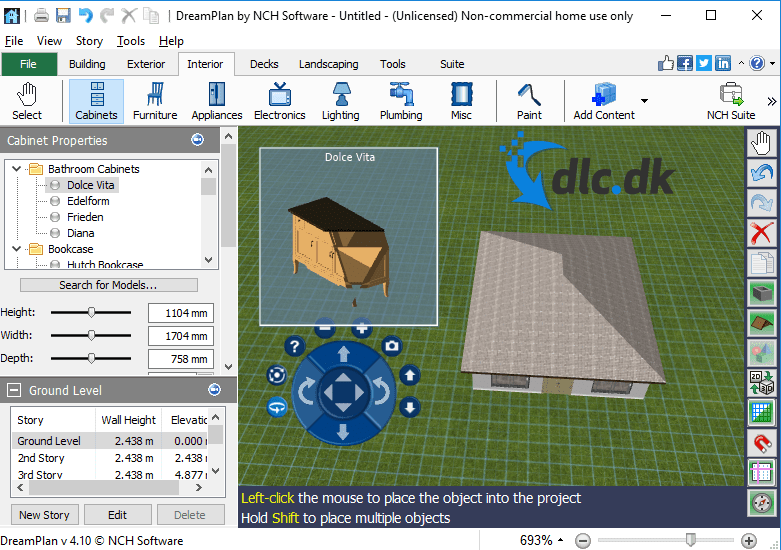This screenshot has width=781, height=550.
Task: Switch to the Exterior tab
Action: (145, 64)
